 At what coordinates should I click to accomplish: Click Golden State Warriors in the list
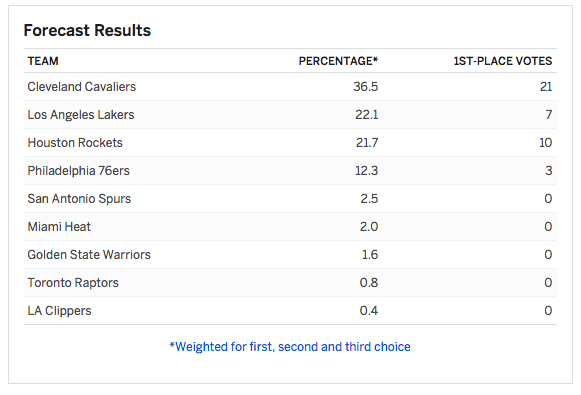coord(89,255)
